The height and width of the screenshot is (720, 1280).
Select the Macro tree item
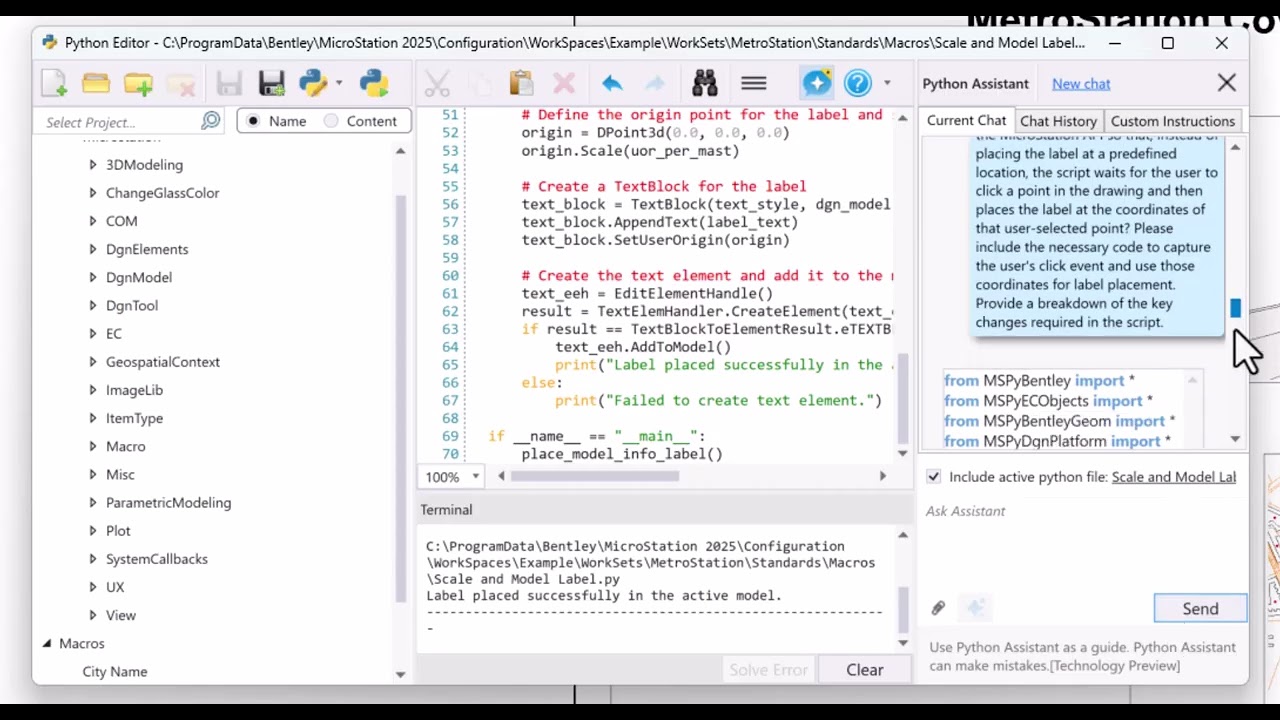point(126,446)
